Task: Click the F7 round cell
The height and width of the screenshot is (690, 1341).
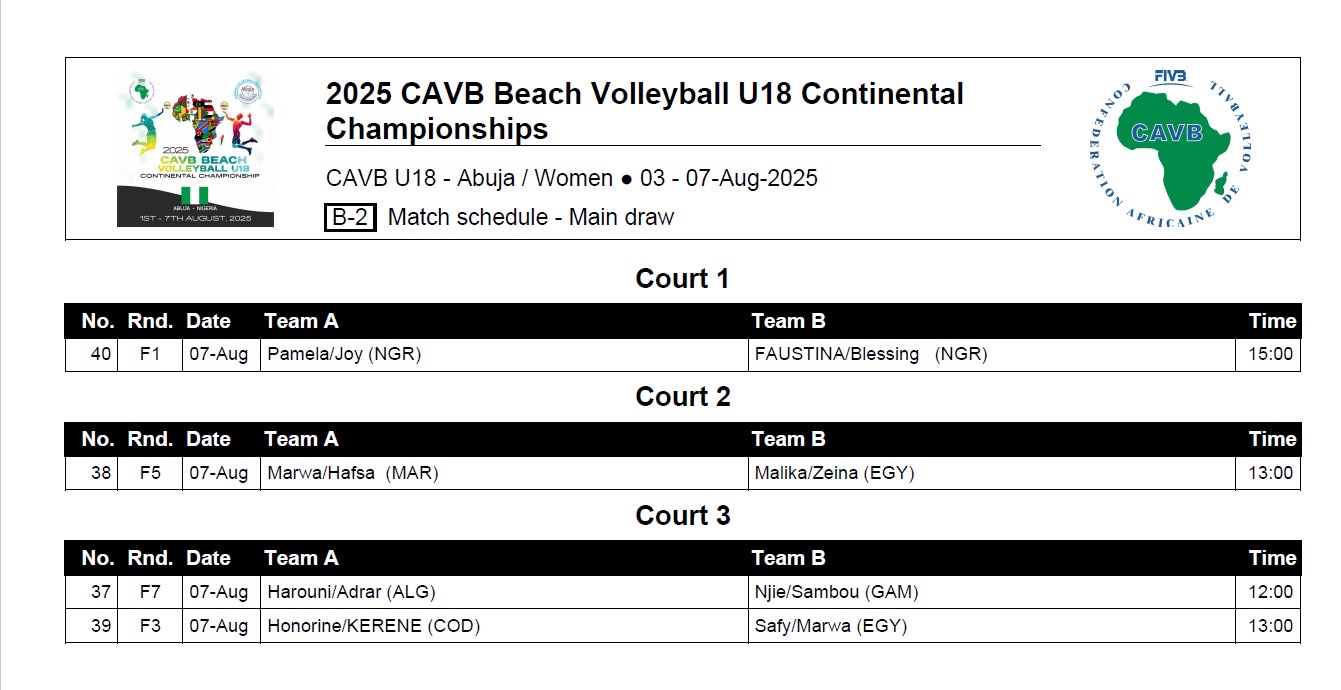Action: tap(150, 592)
